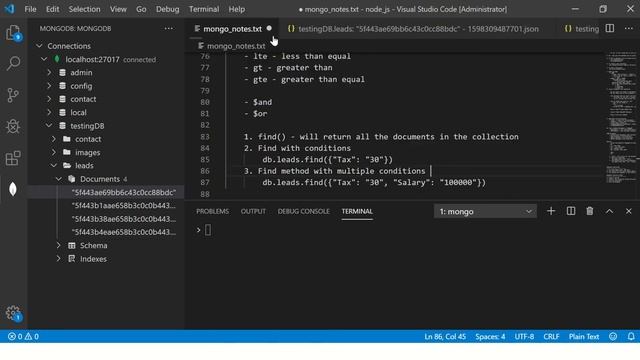Switch to the OUTPUT panel tab

[253, 211]
